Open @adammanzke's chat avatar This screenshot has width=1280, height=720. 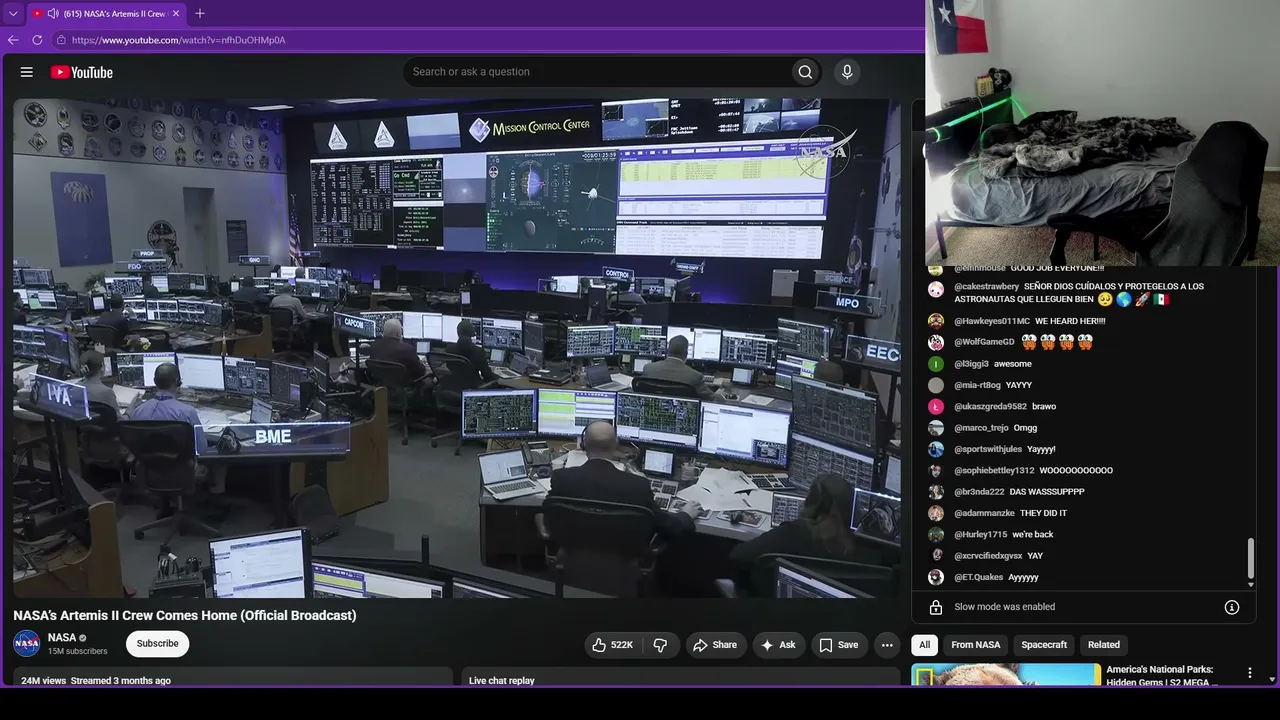pyautogui.click(x=936, y=513)
